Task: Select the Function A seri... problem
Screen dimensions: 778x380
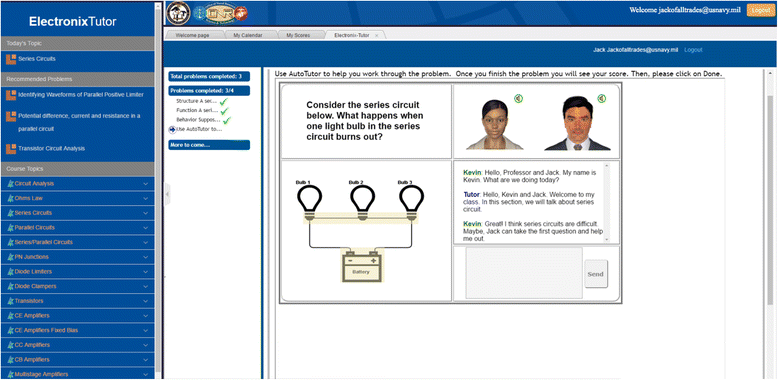Action: click(x=196, y=111)
